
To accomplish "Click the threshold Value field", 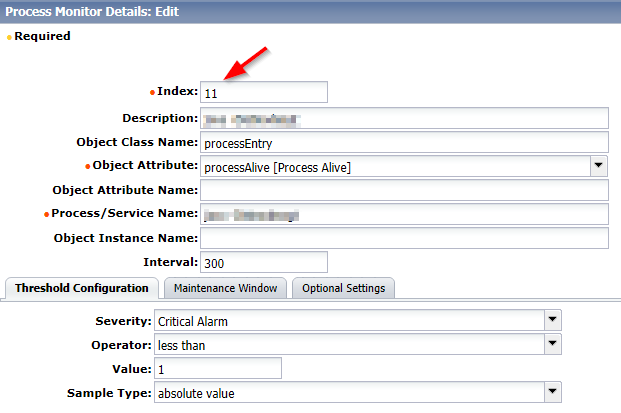I will coord(218,368).
